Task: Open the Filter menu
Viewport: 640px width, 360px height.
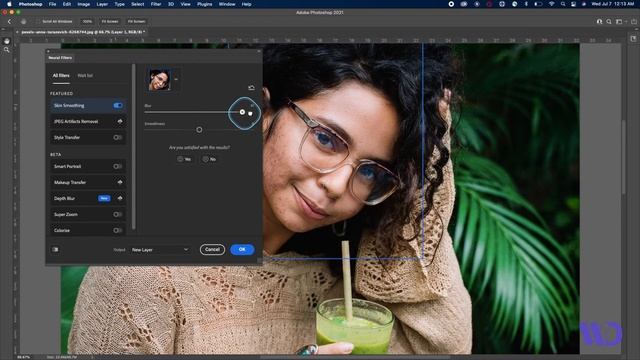Action: 156,4
